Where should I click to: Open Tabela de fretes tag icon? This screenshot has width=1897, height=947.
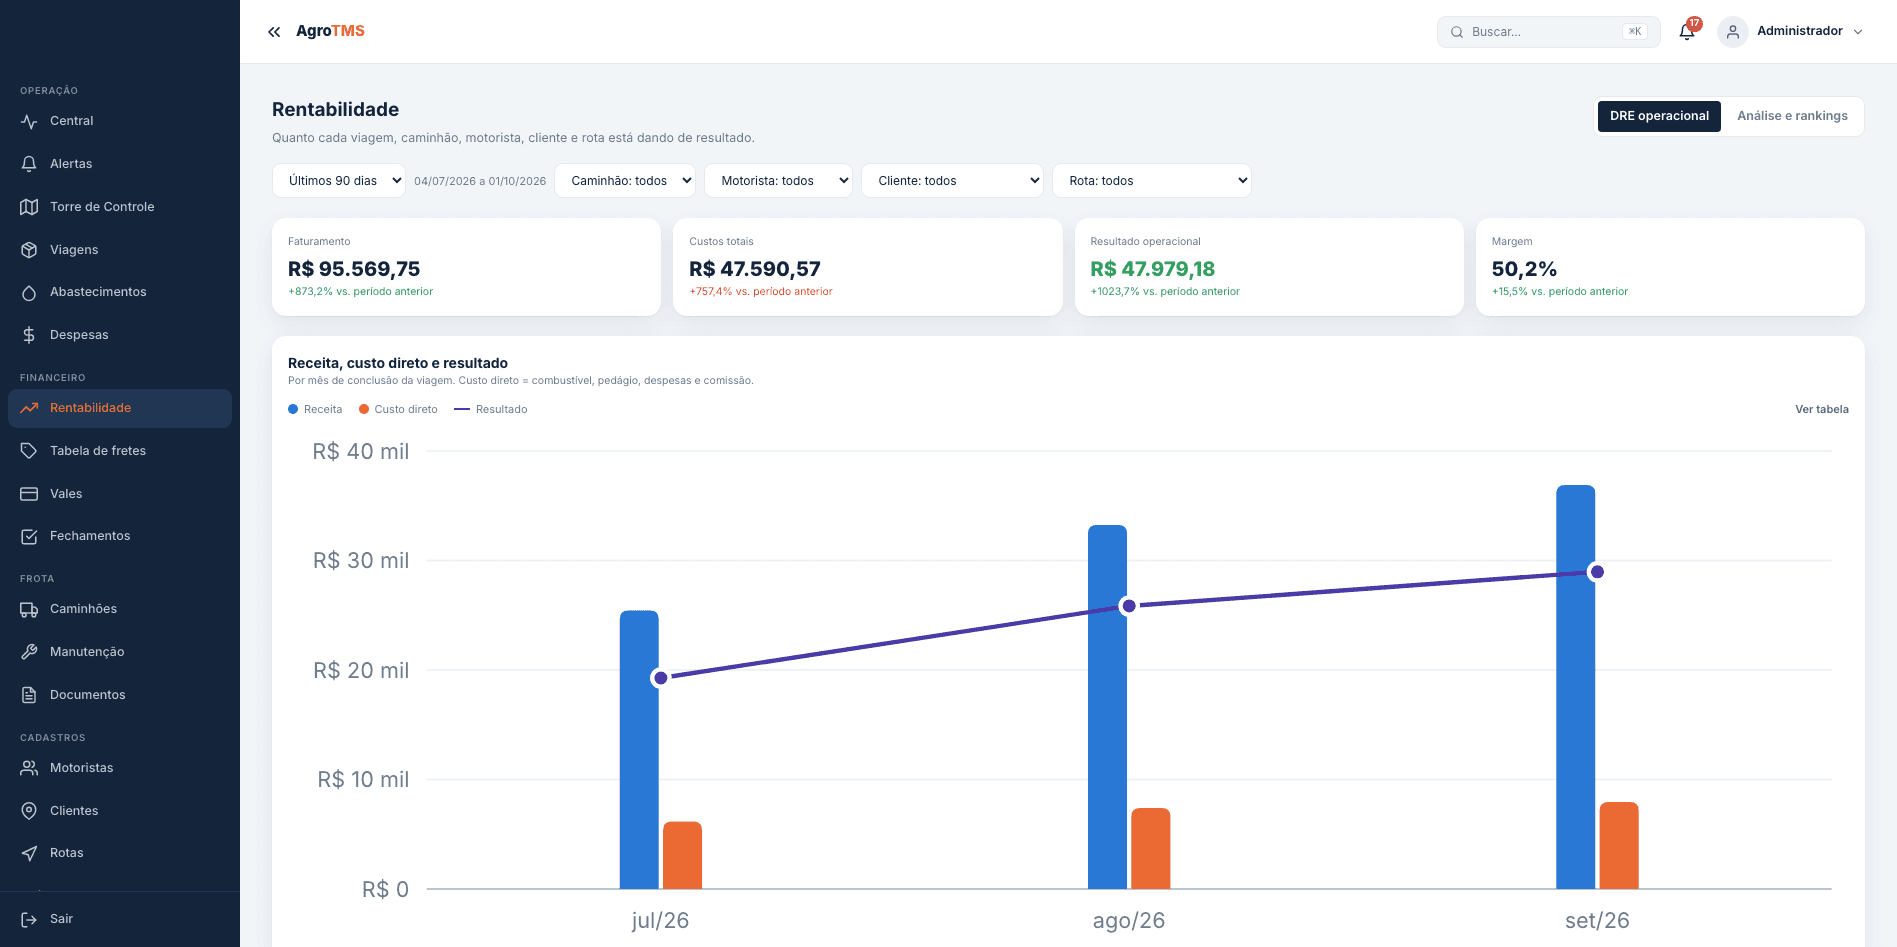pyautogui.click(x=29, y=451)
